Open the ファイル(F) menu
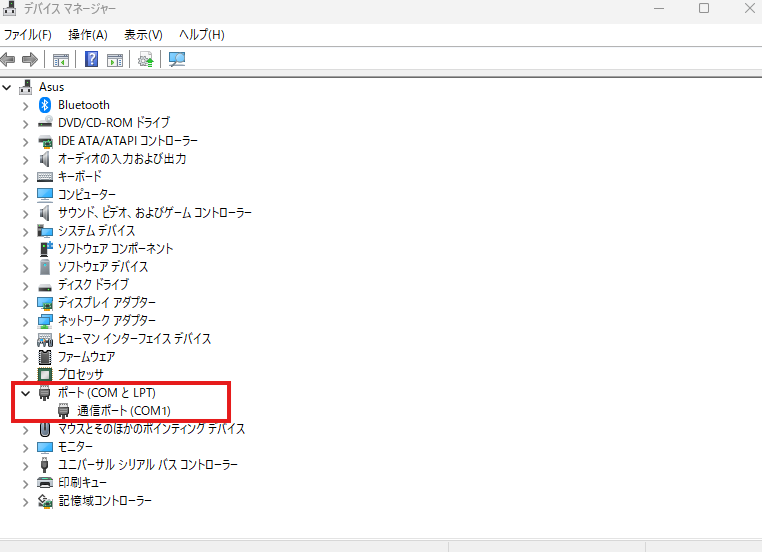The height and width of the screenshot is (552, 762). (x=28, y=35)
